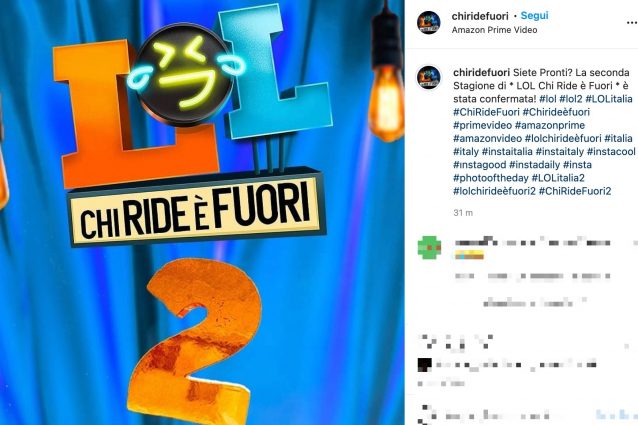
Task: Open the #LOLitalia hashtag
Action: click(x=609, y=99)
